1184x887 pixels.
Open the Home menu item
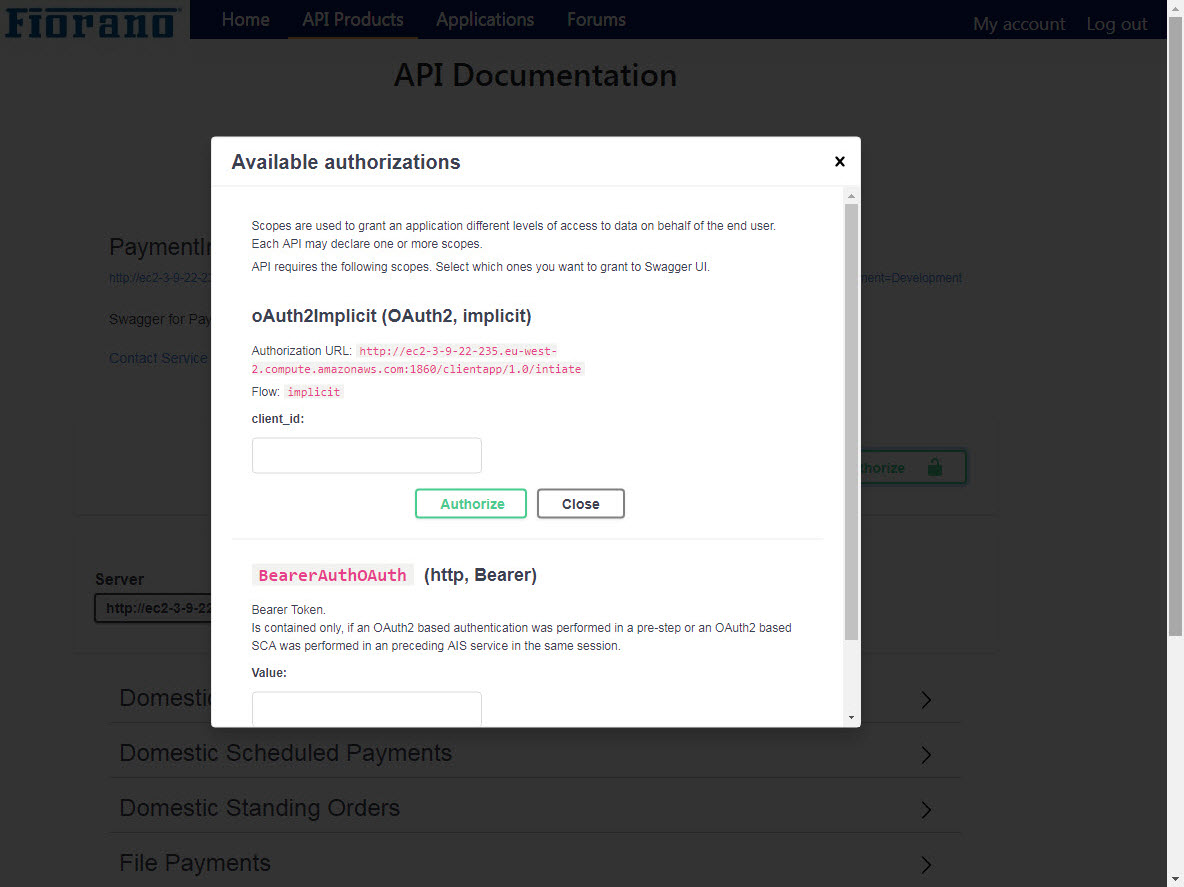pos(245,20)
